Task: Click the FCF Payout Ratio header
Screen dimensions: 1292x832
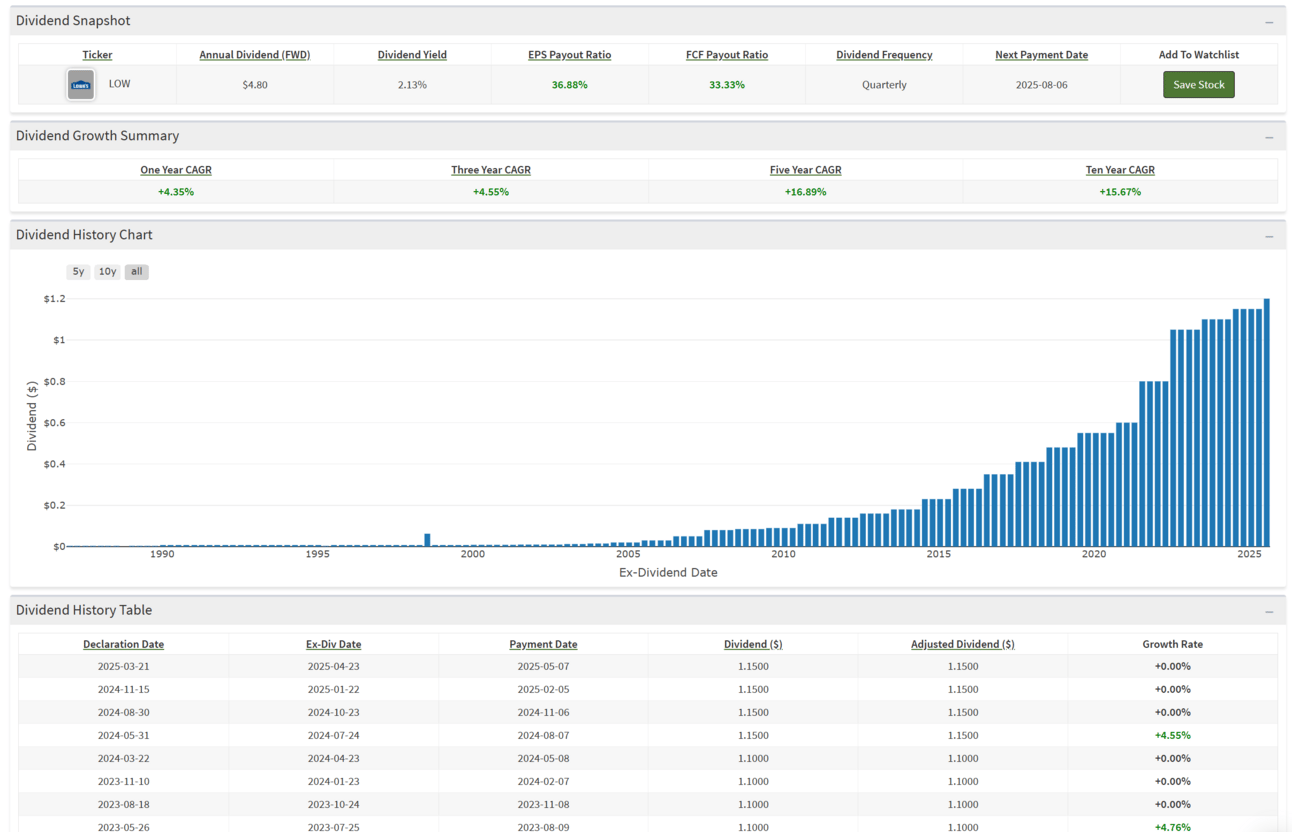Action: [727, 55]
